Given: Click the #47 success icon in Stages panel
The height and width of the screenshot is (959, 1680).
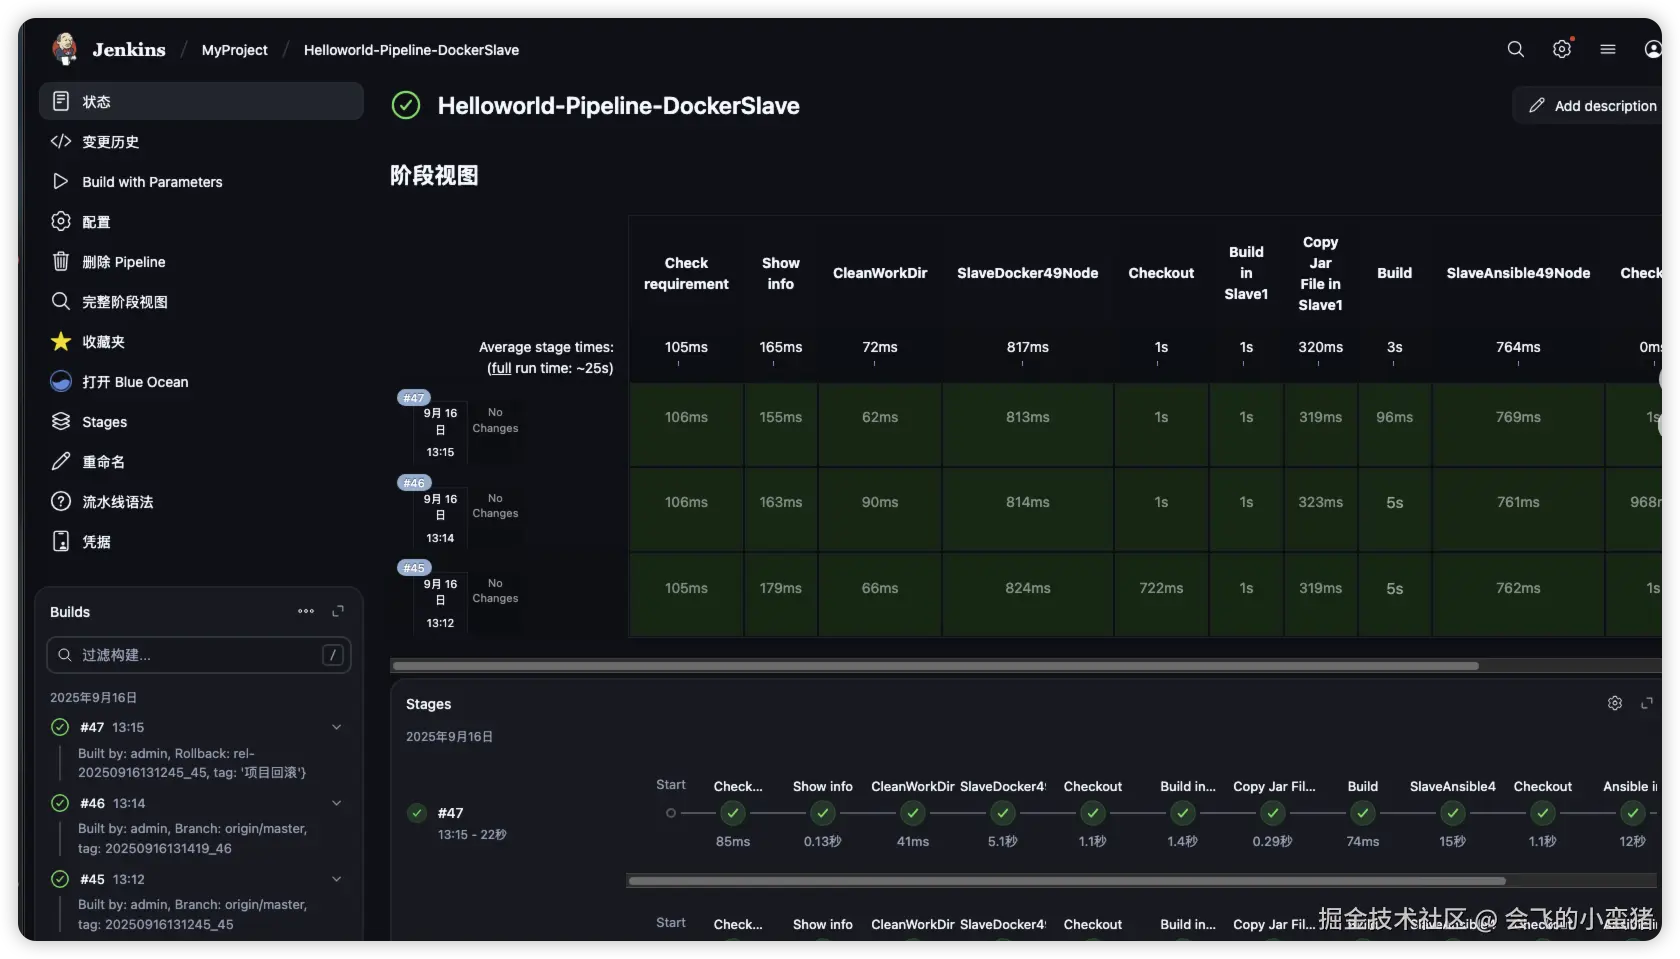Looking at the screenshot, I should tap(418, 813).
